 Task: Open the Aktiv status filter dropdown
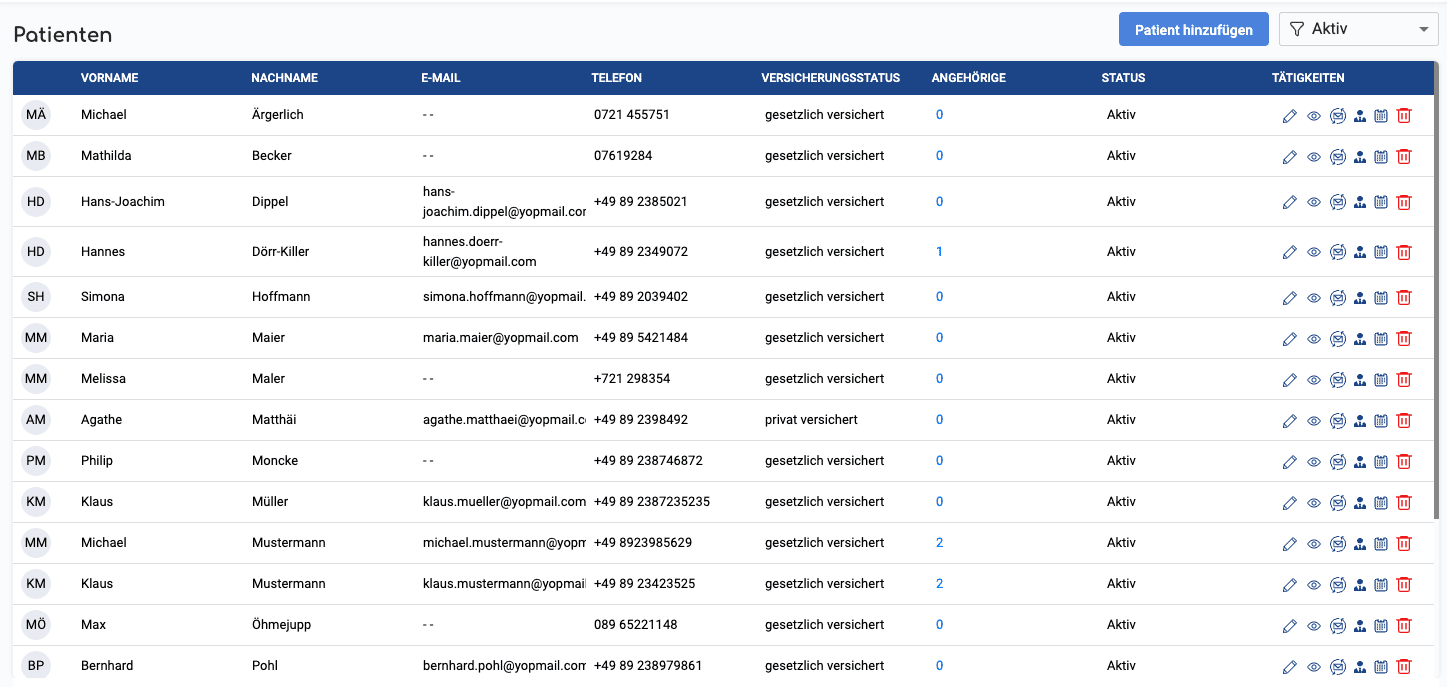click(x=1358, y=29)
